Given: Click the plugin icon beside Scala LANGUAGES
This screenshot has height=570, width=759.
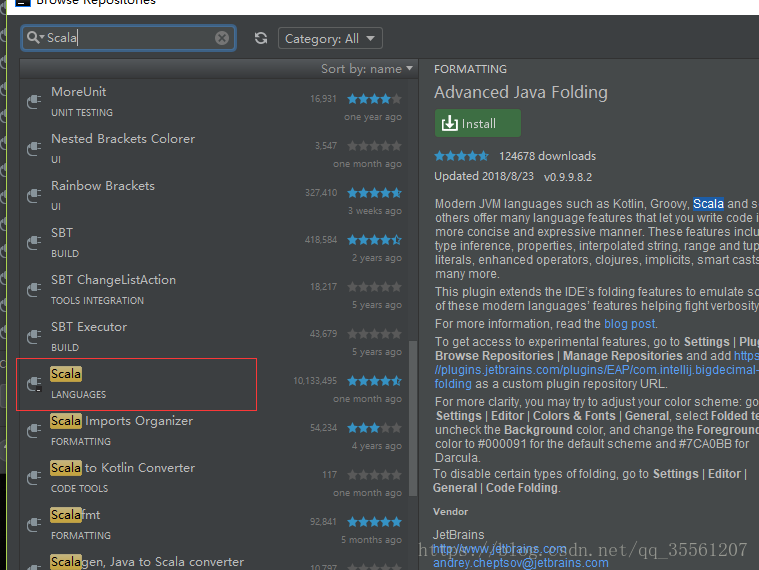Looking at the screenshot, I should 34,383.
